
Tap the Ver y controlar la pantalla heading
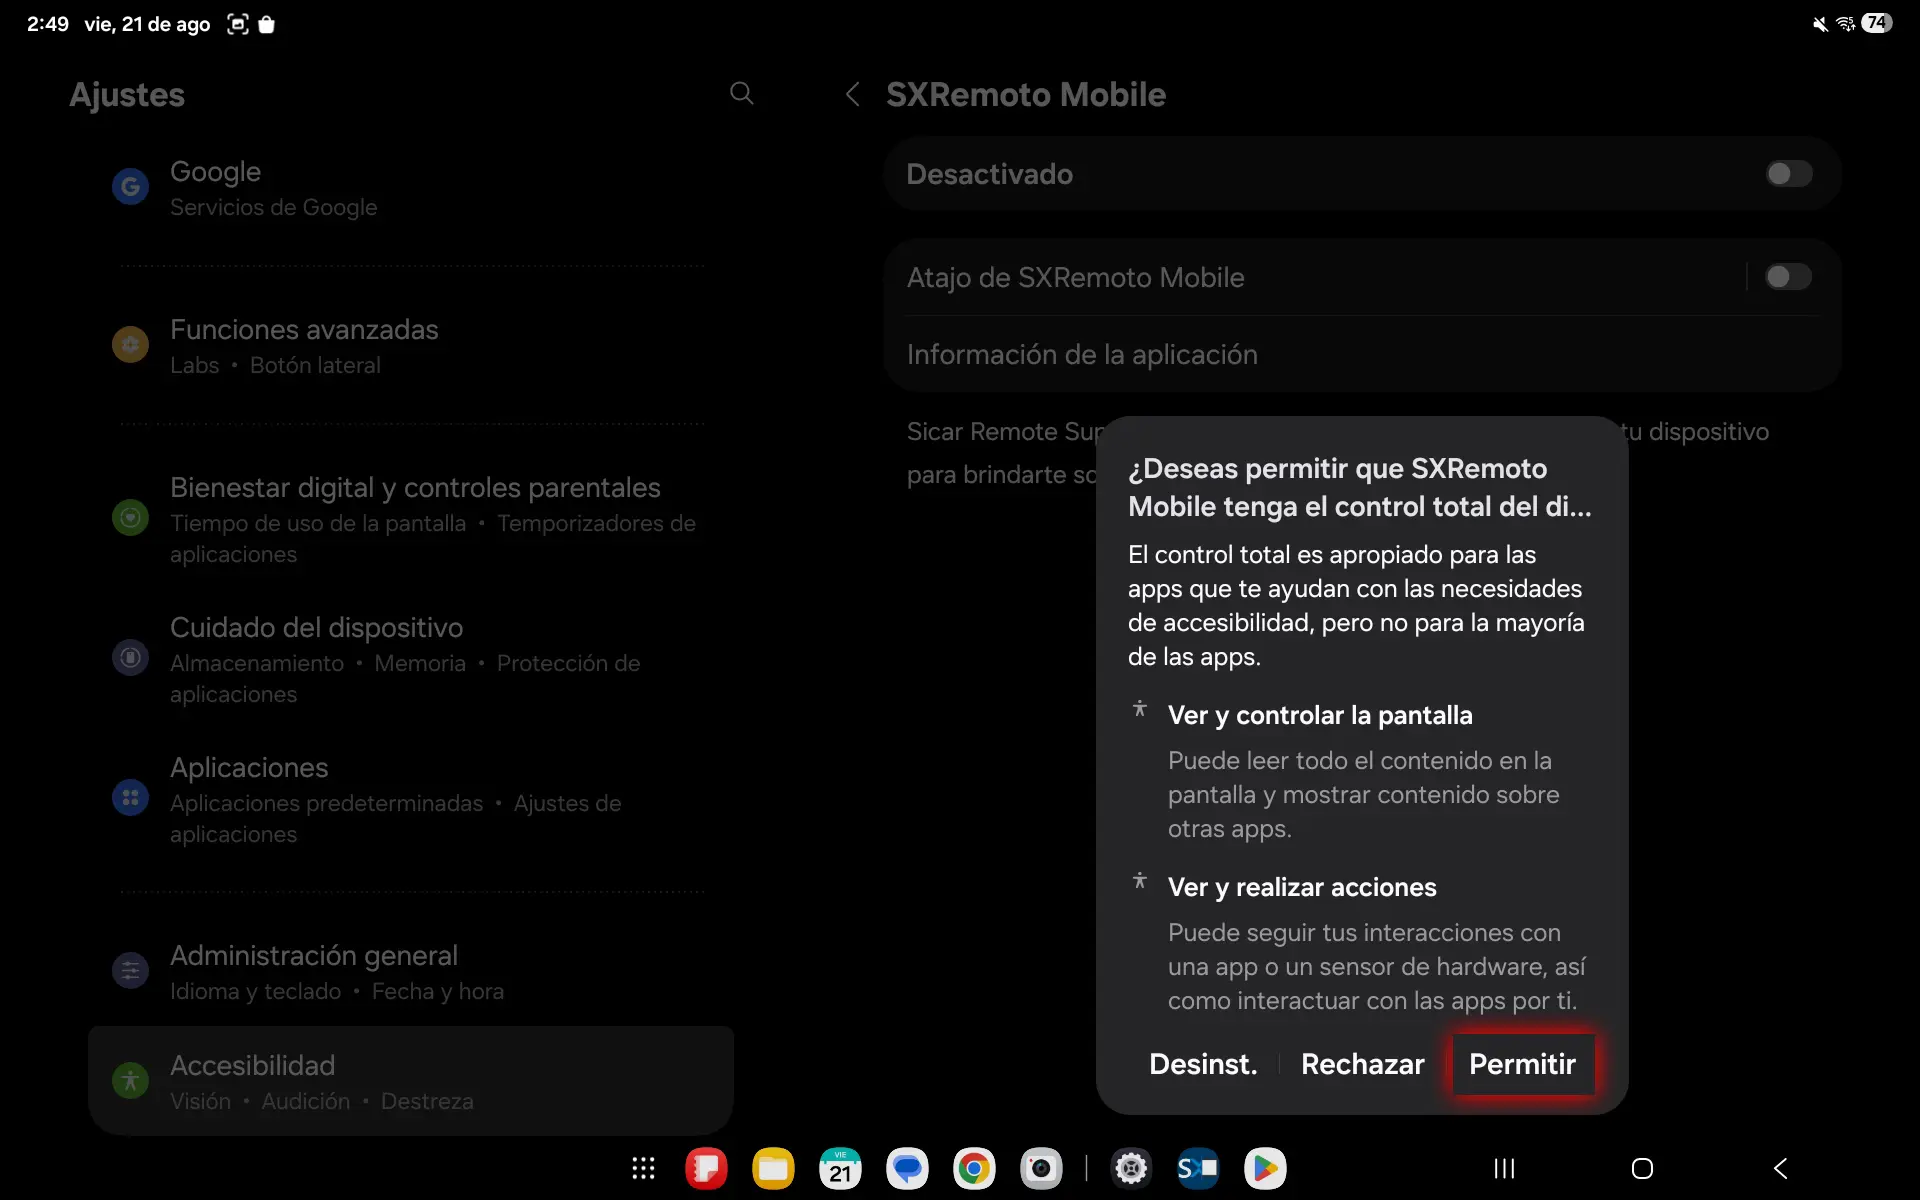click(1320, 715)
